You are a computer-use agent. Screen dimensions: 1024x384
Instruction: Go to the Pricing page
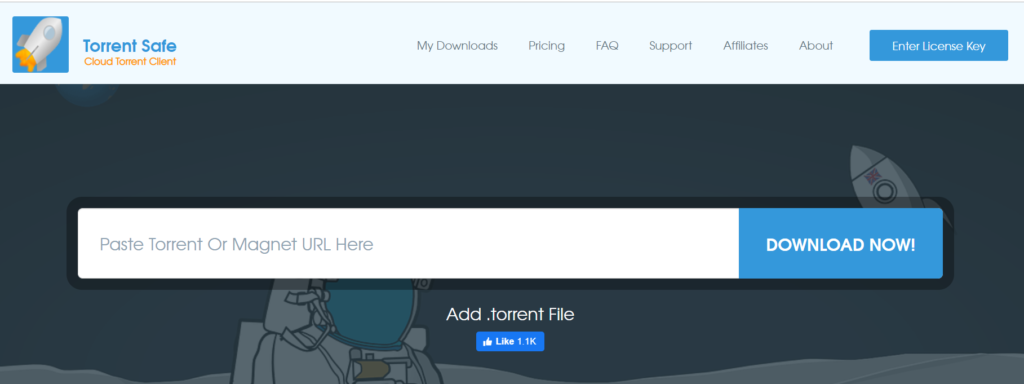point(547,46)
